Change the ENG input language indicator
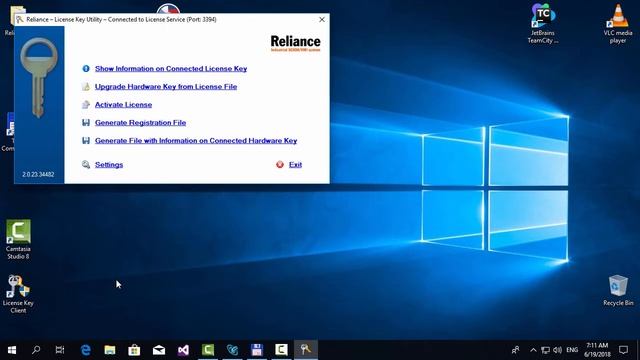Screen dimensions: 640x360 coord(572,350)
